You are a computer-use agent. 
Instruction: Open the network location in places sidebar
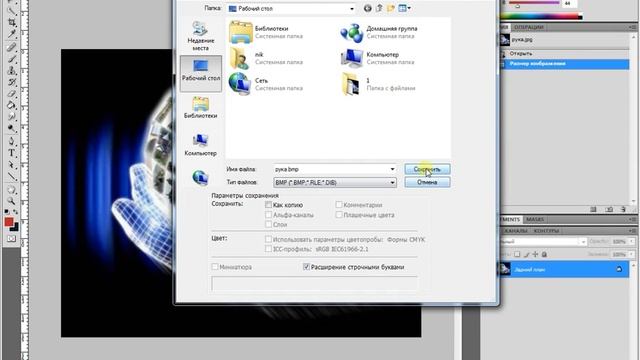(200, 178)
